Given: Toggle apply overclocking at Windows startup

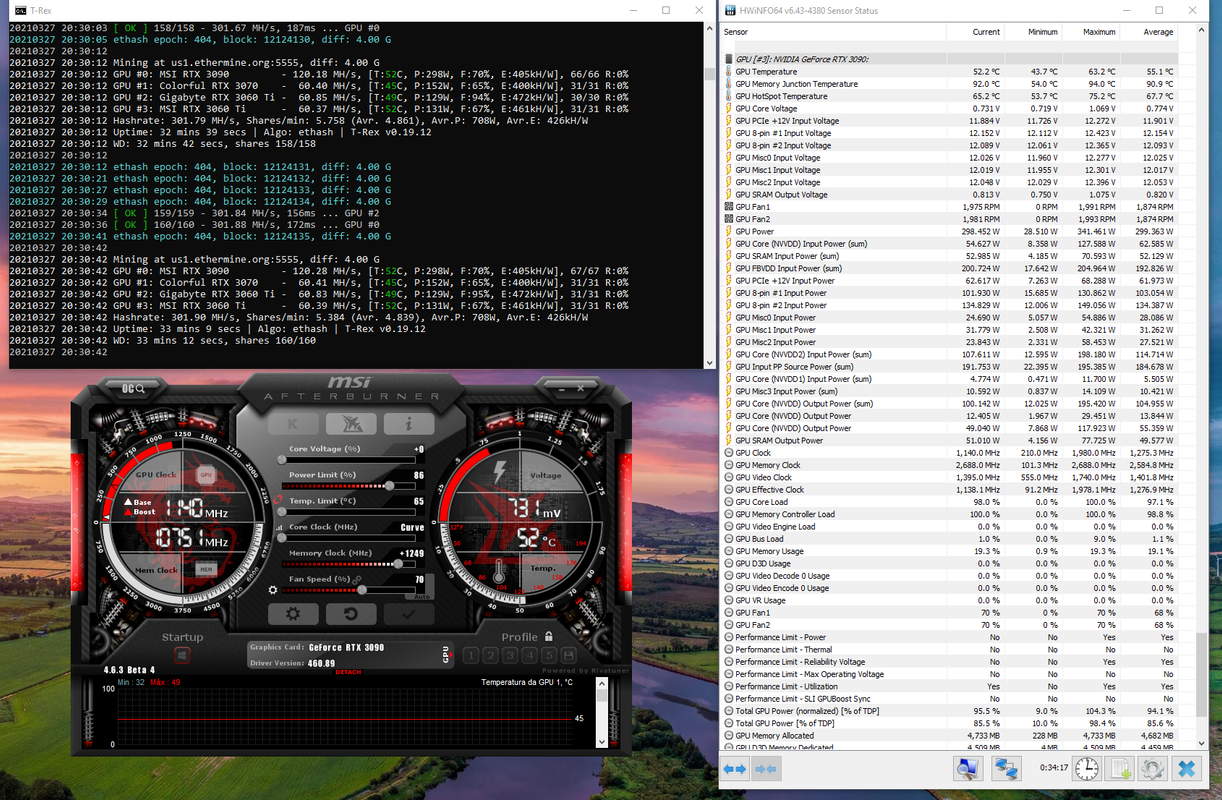Looking at the screenshot, I should coord(182,655).
